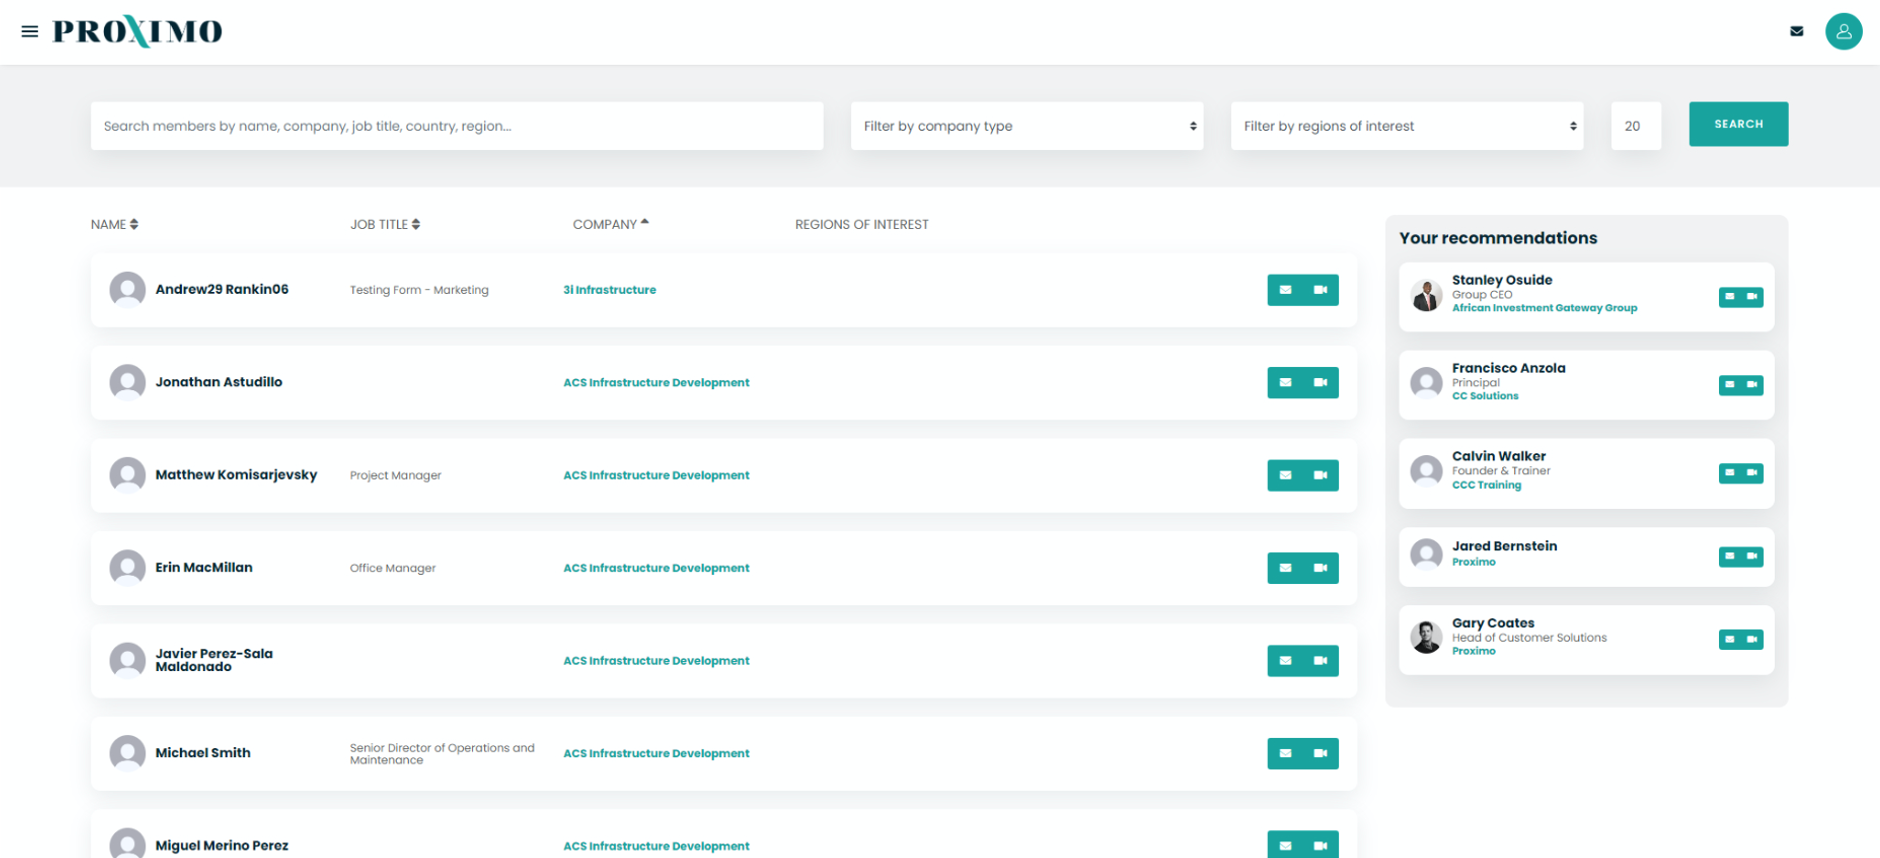
Task: Send message to Miguel Merino Perez
Action: point(1285,845)
